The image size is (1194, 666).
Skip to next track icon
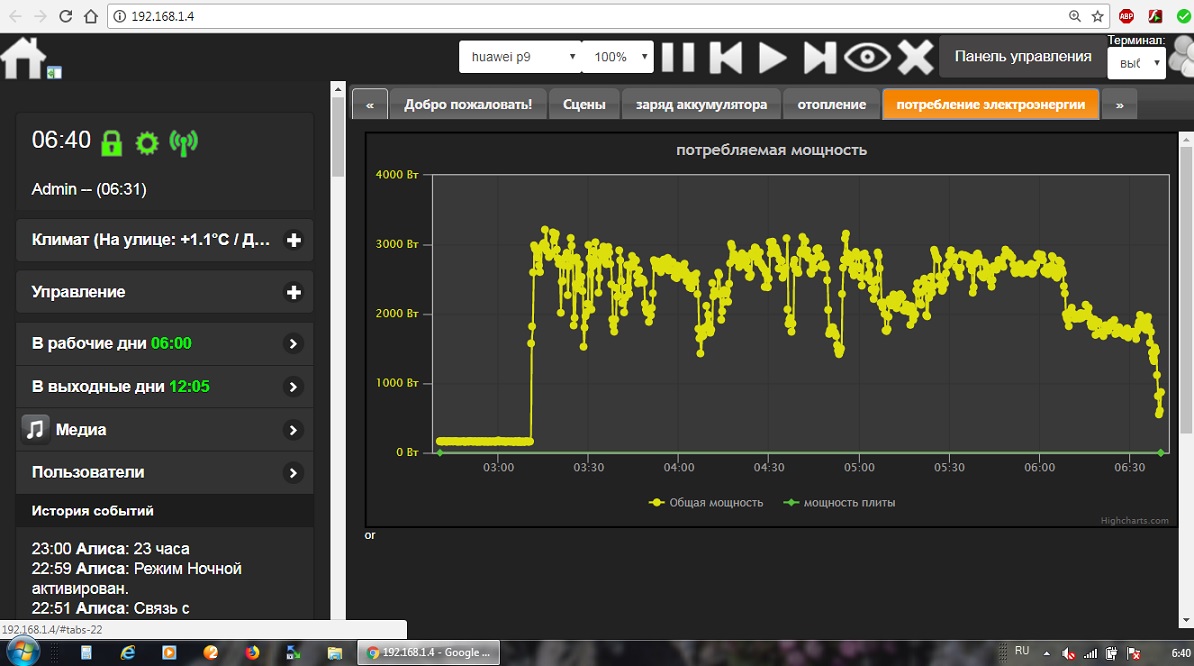point(820,57)
